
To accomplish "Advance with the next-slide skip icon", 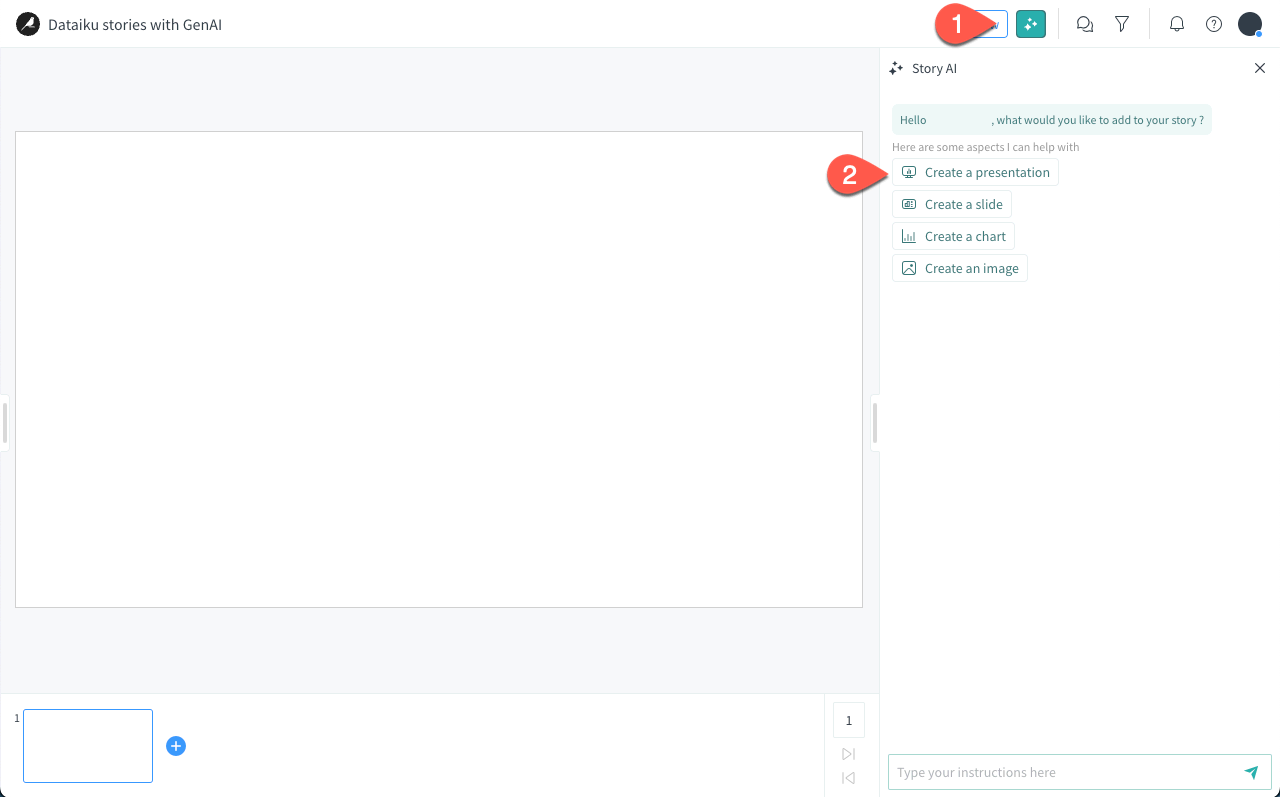I will (848, 753).
